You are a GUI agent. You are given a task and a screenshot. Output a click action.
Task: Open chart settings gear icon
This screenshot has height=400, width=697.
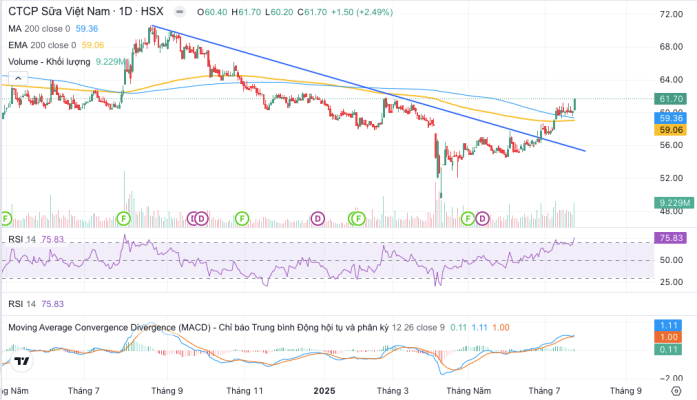(x=676, y=391)
